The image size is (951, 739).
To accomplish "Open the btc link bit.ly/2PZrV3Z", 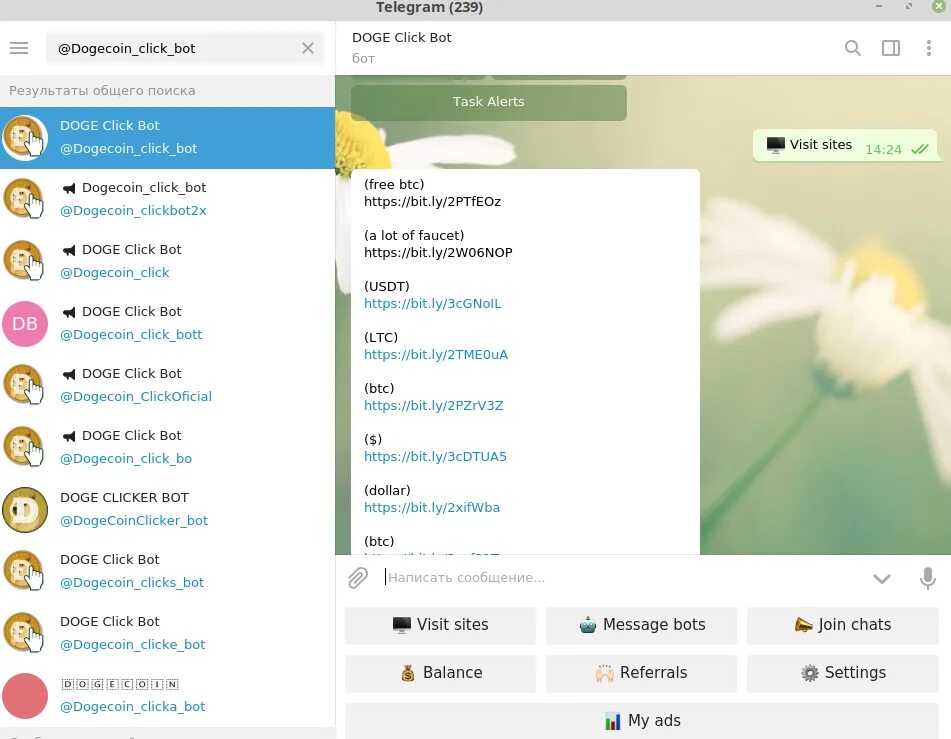I will click(434, 405).
